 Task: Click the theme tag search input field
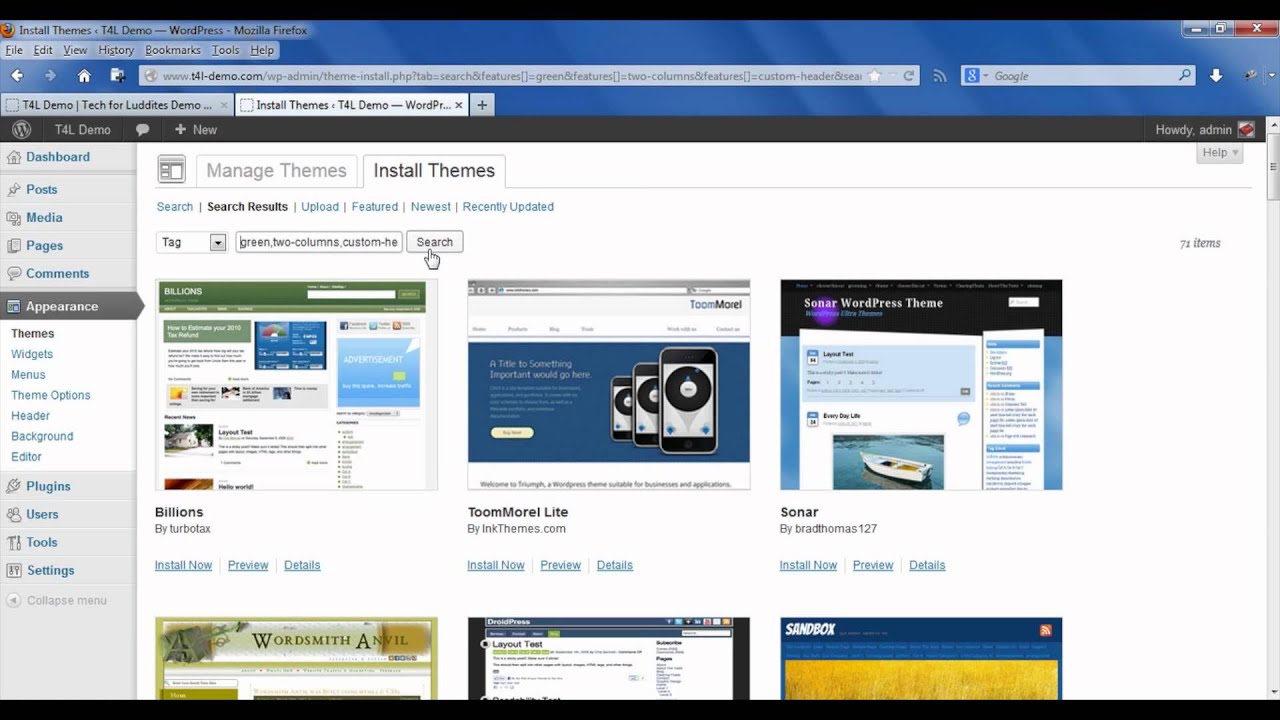click(319, 242)
